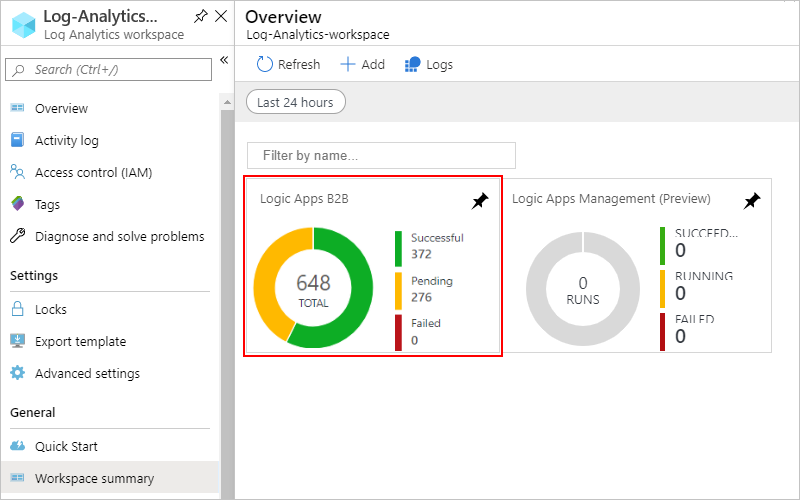Image resolution: width=800 pixels, height=500 pixels.
Task: Click the yellow RUNNING swatch in Management tile
Action: pyautogui.click(x=662, y=289)
